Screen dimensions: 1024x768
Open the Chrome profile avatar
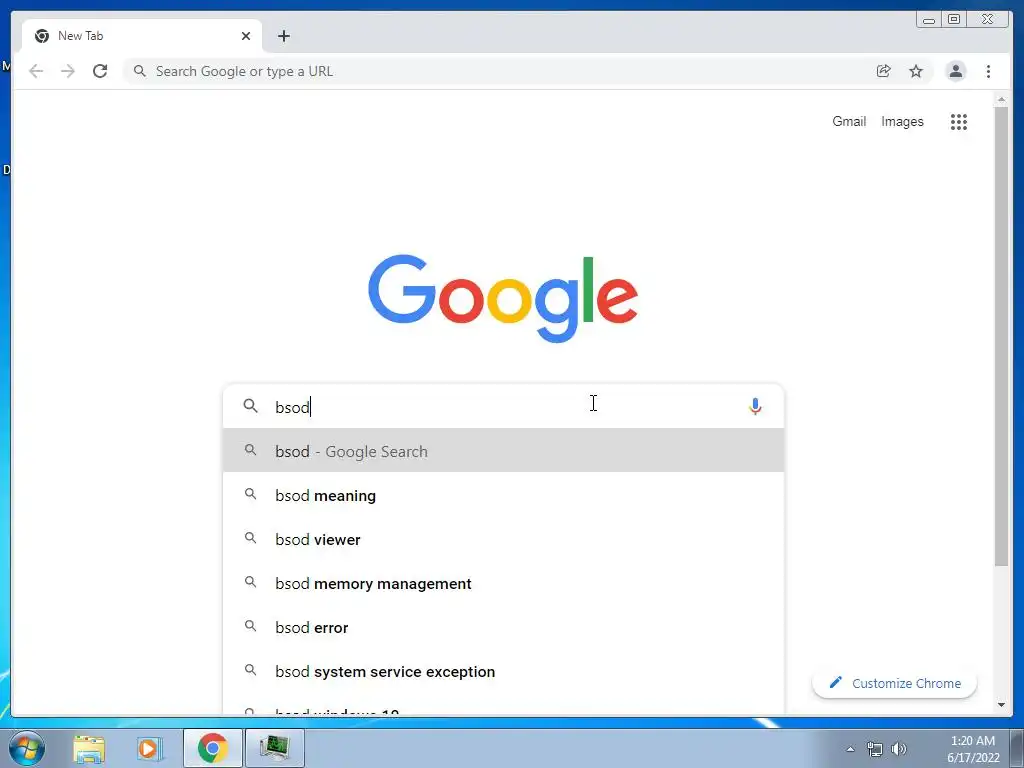coord(955,71)
